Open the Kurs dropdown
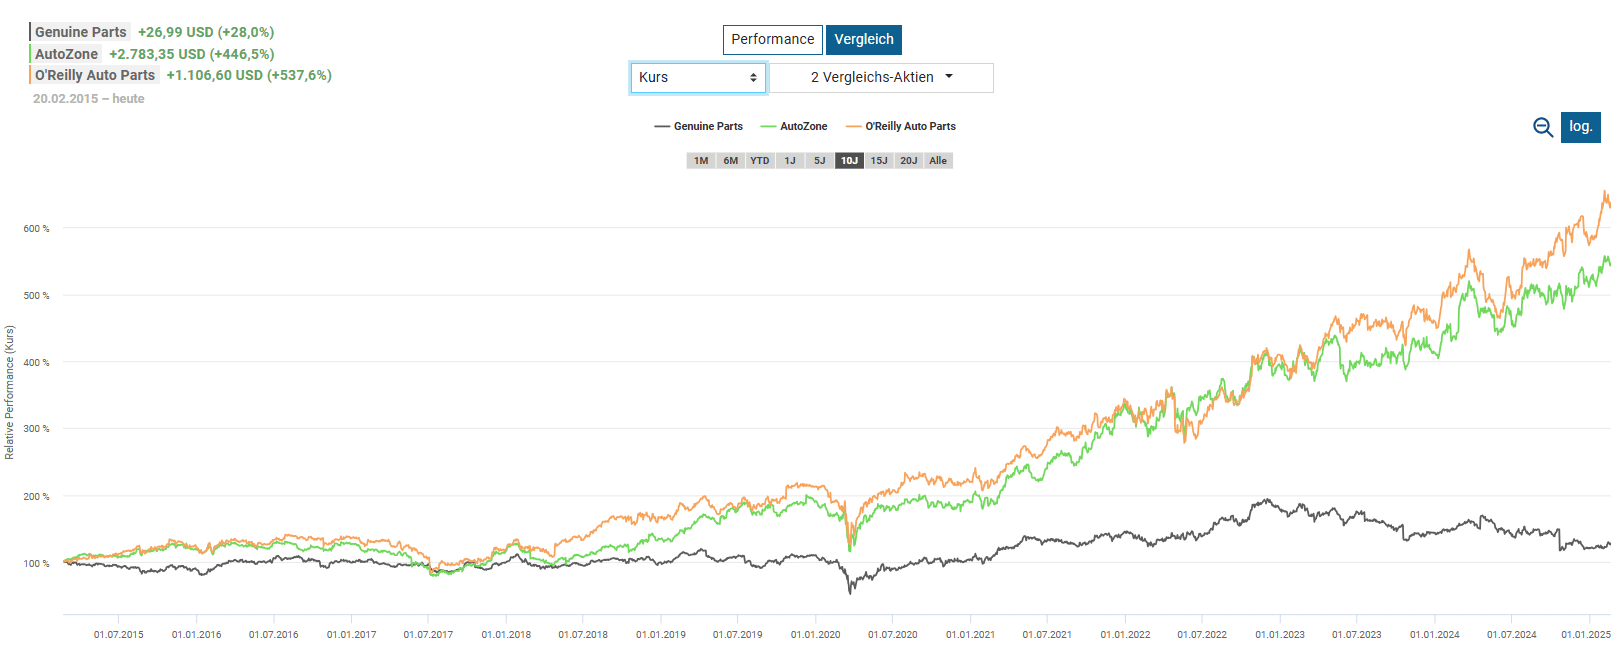 (x=698, y=78)
